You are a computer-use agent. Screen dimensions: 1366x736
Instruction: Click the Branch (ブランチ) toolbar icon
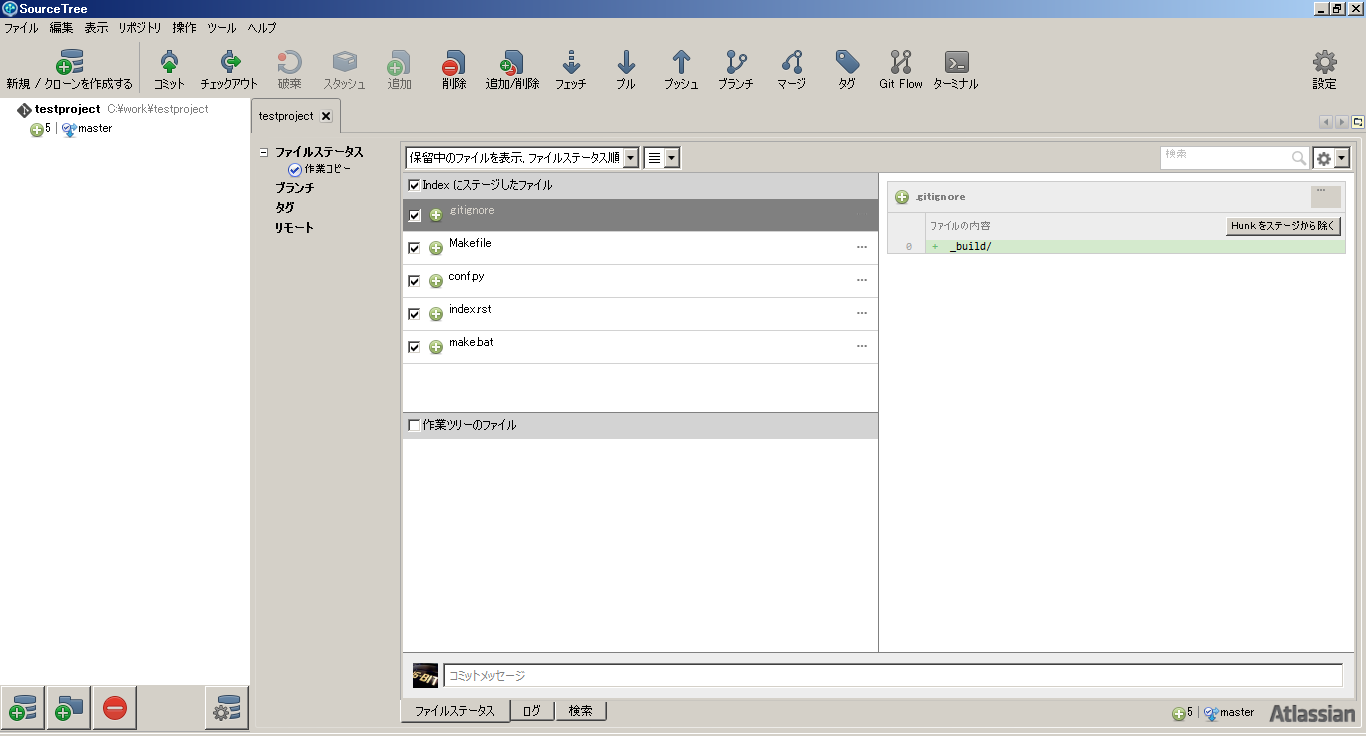pos(735,63)
